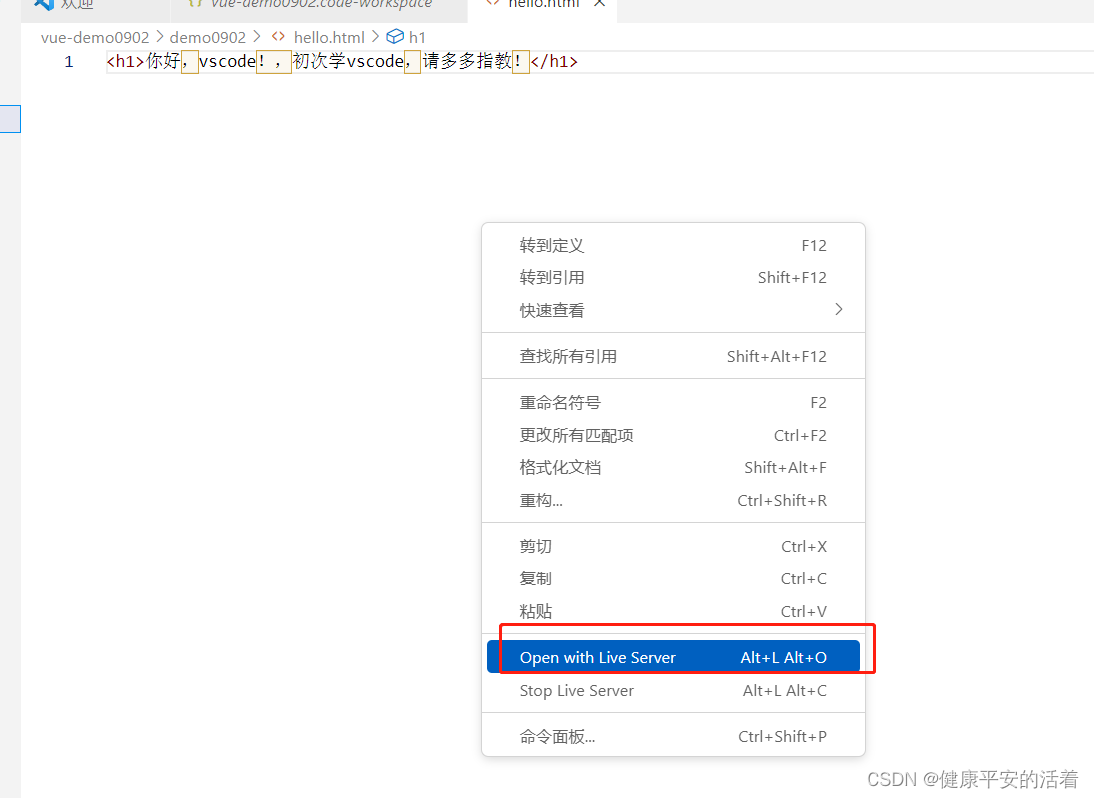Image resolution: width=1094 pixels, height=798 pixels.
Task: Click the <> icon beside hello.html in the breadcrumb
Action: 277,37
